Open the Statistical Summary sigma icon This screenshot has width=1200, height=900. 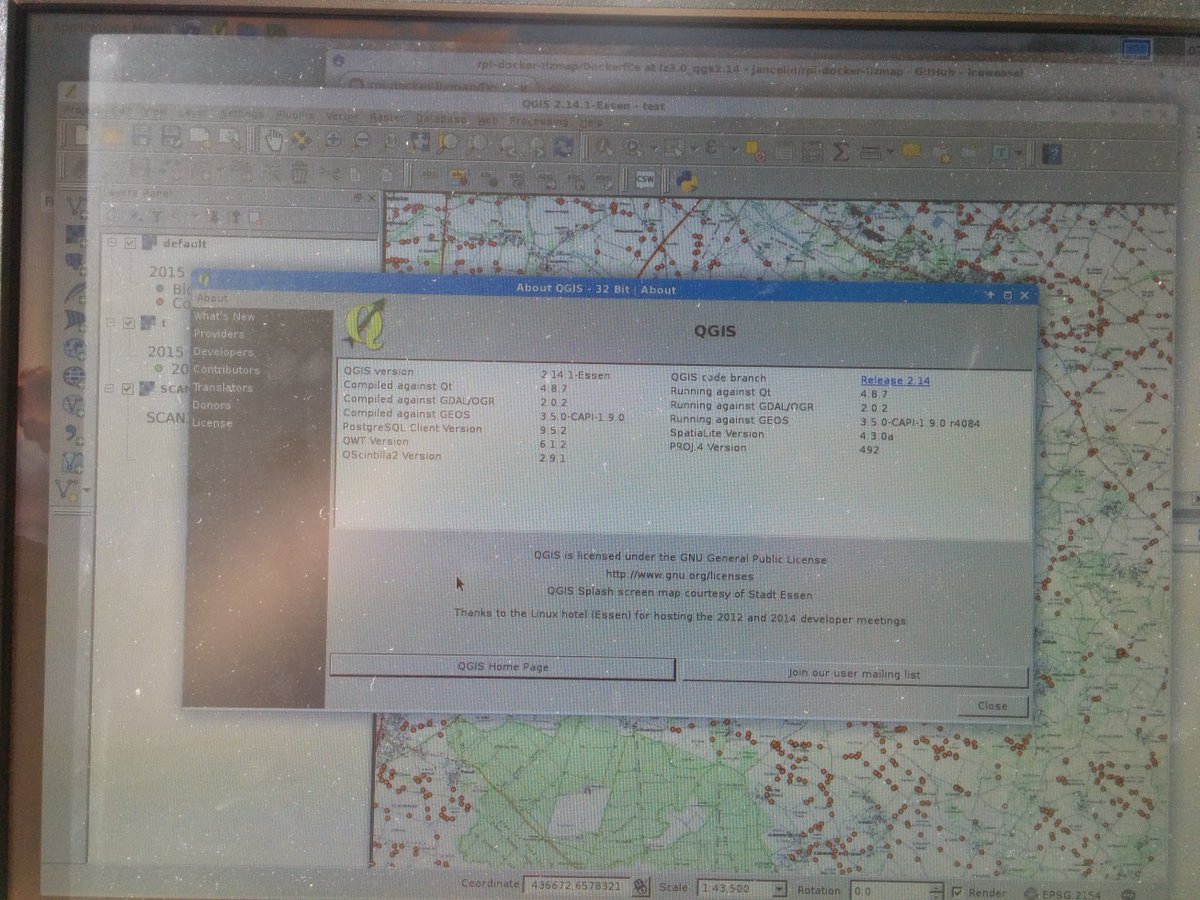pyautogui.click(x=841, y=151)
